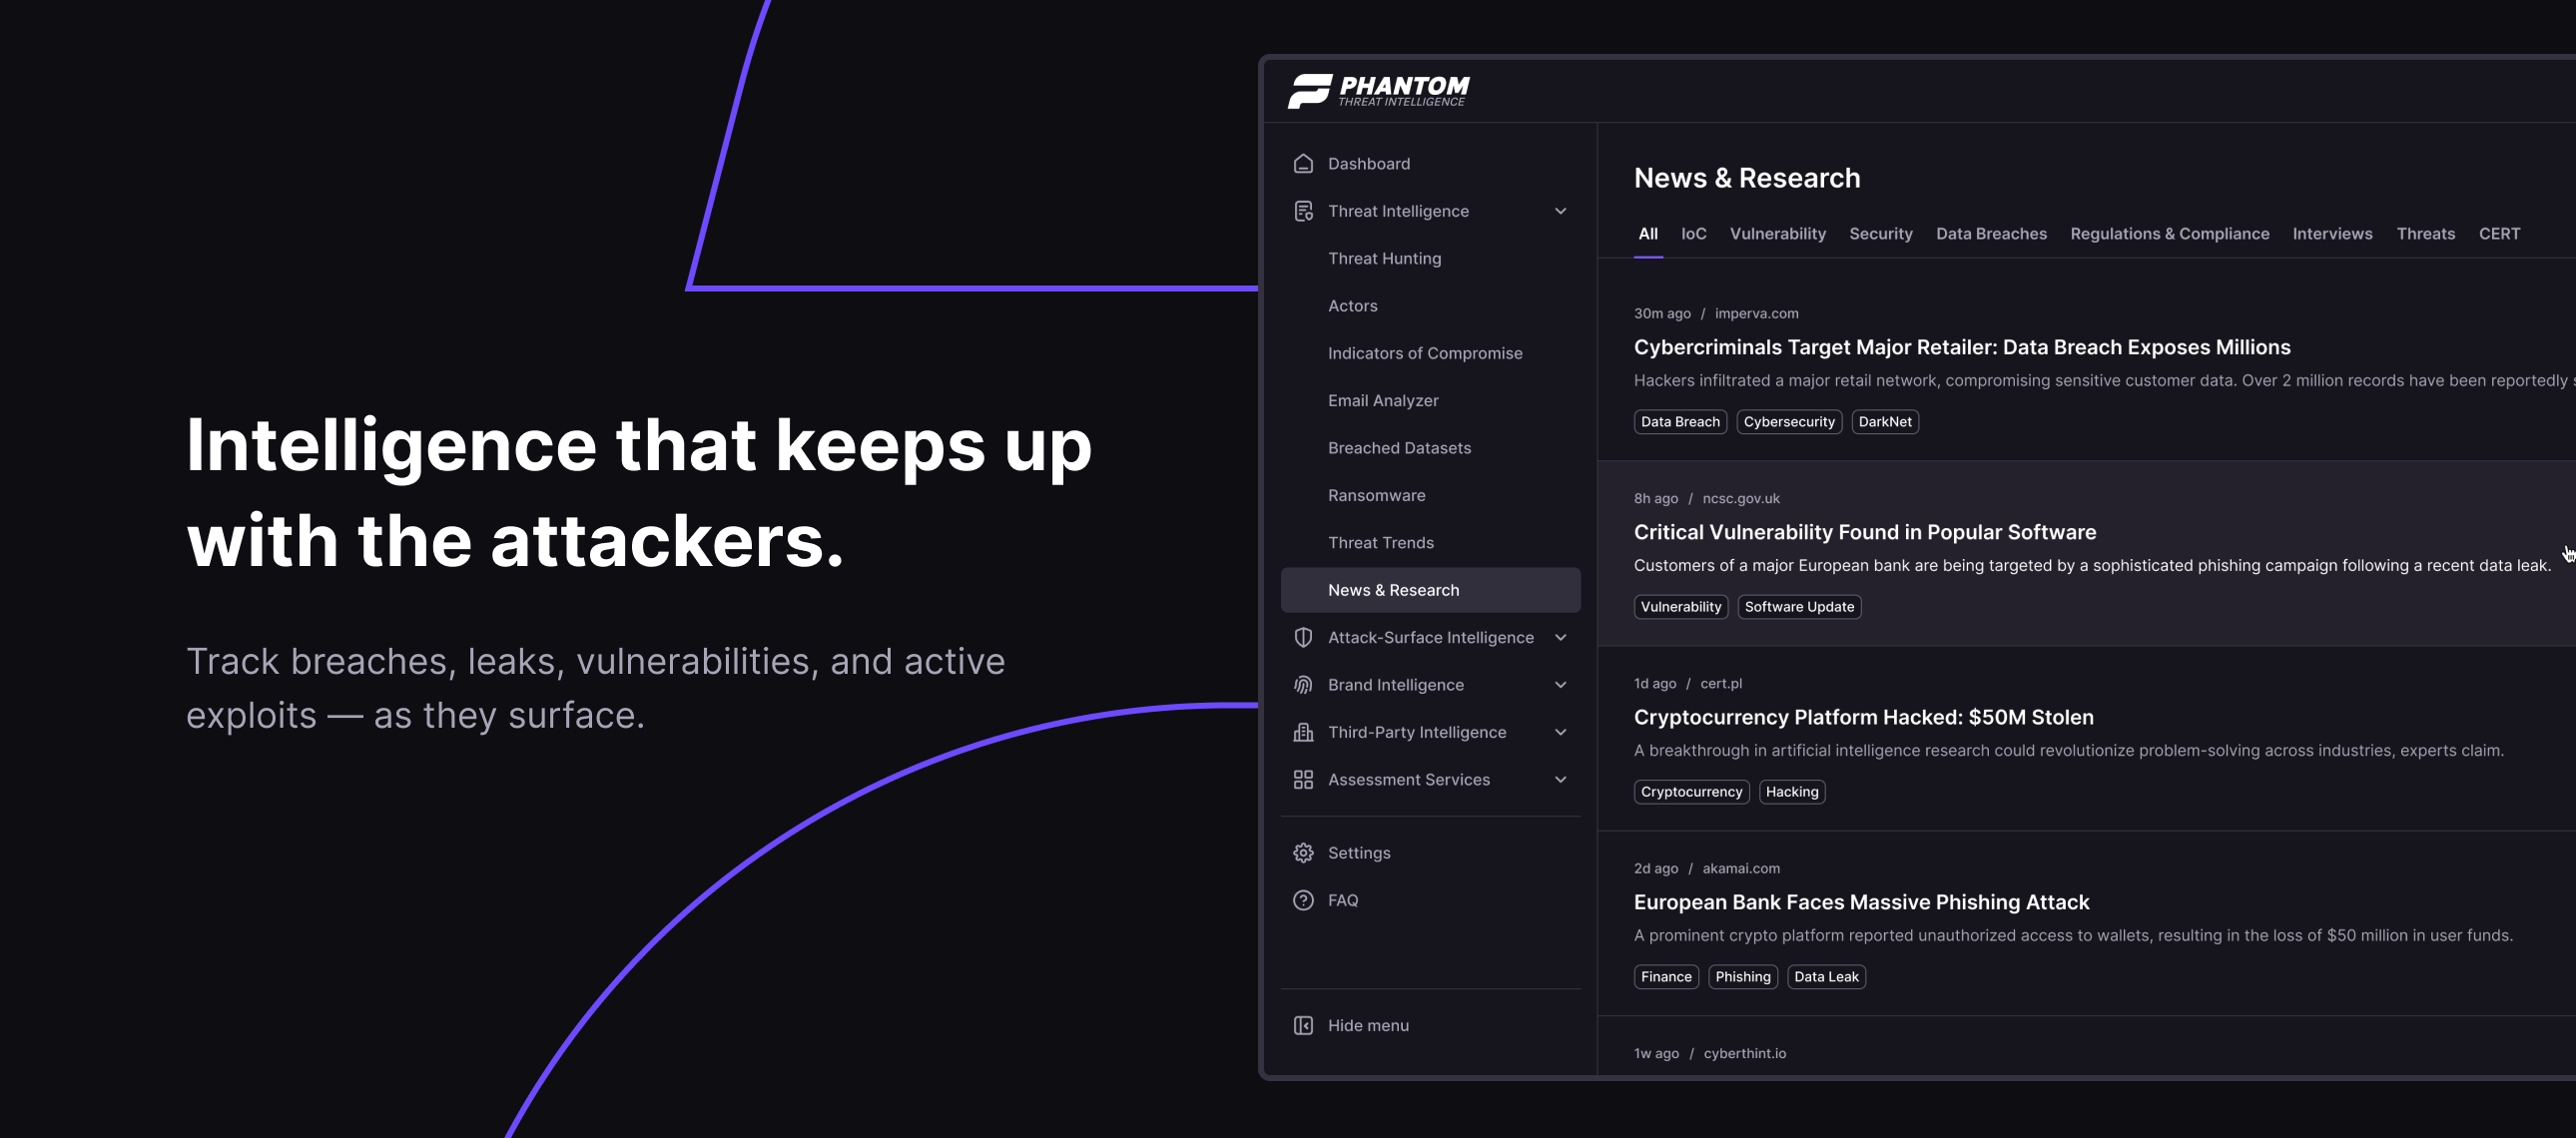Viewport: 2576px width, 1138px height.
Task: Click the Brand Intelligence fingerprint icon
Action: click(1303, 685)
